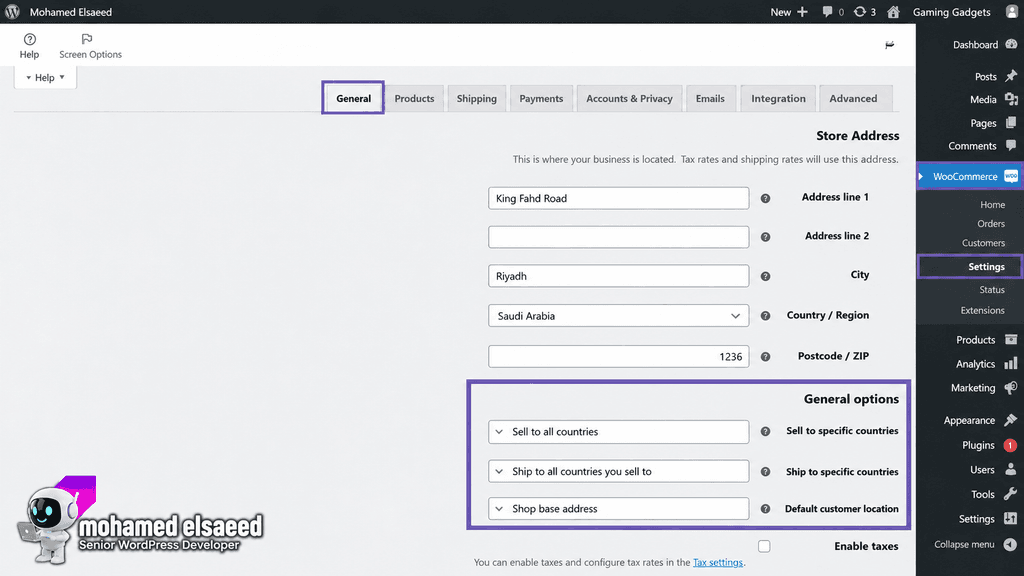Click the sidebar Settings sliders icon
The image size is (1024, 576).
point(1011,519)
